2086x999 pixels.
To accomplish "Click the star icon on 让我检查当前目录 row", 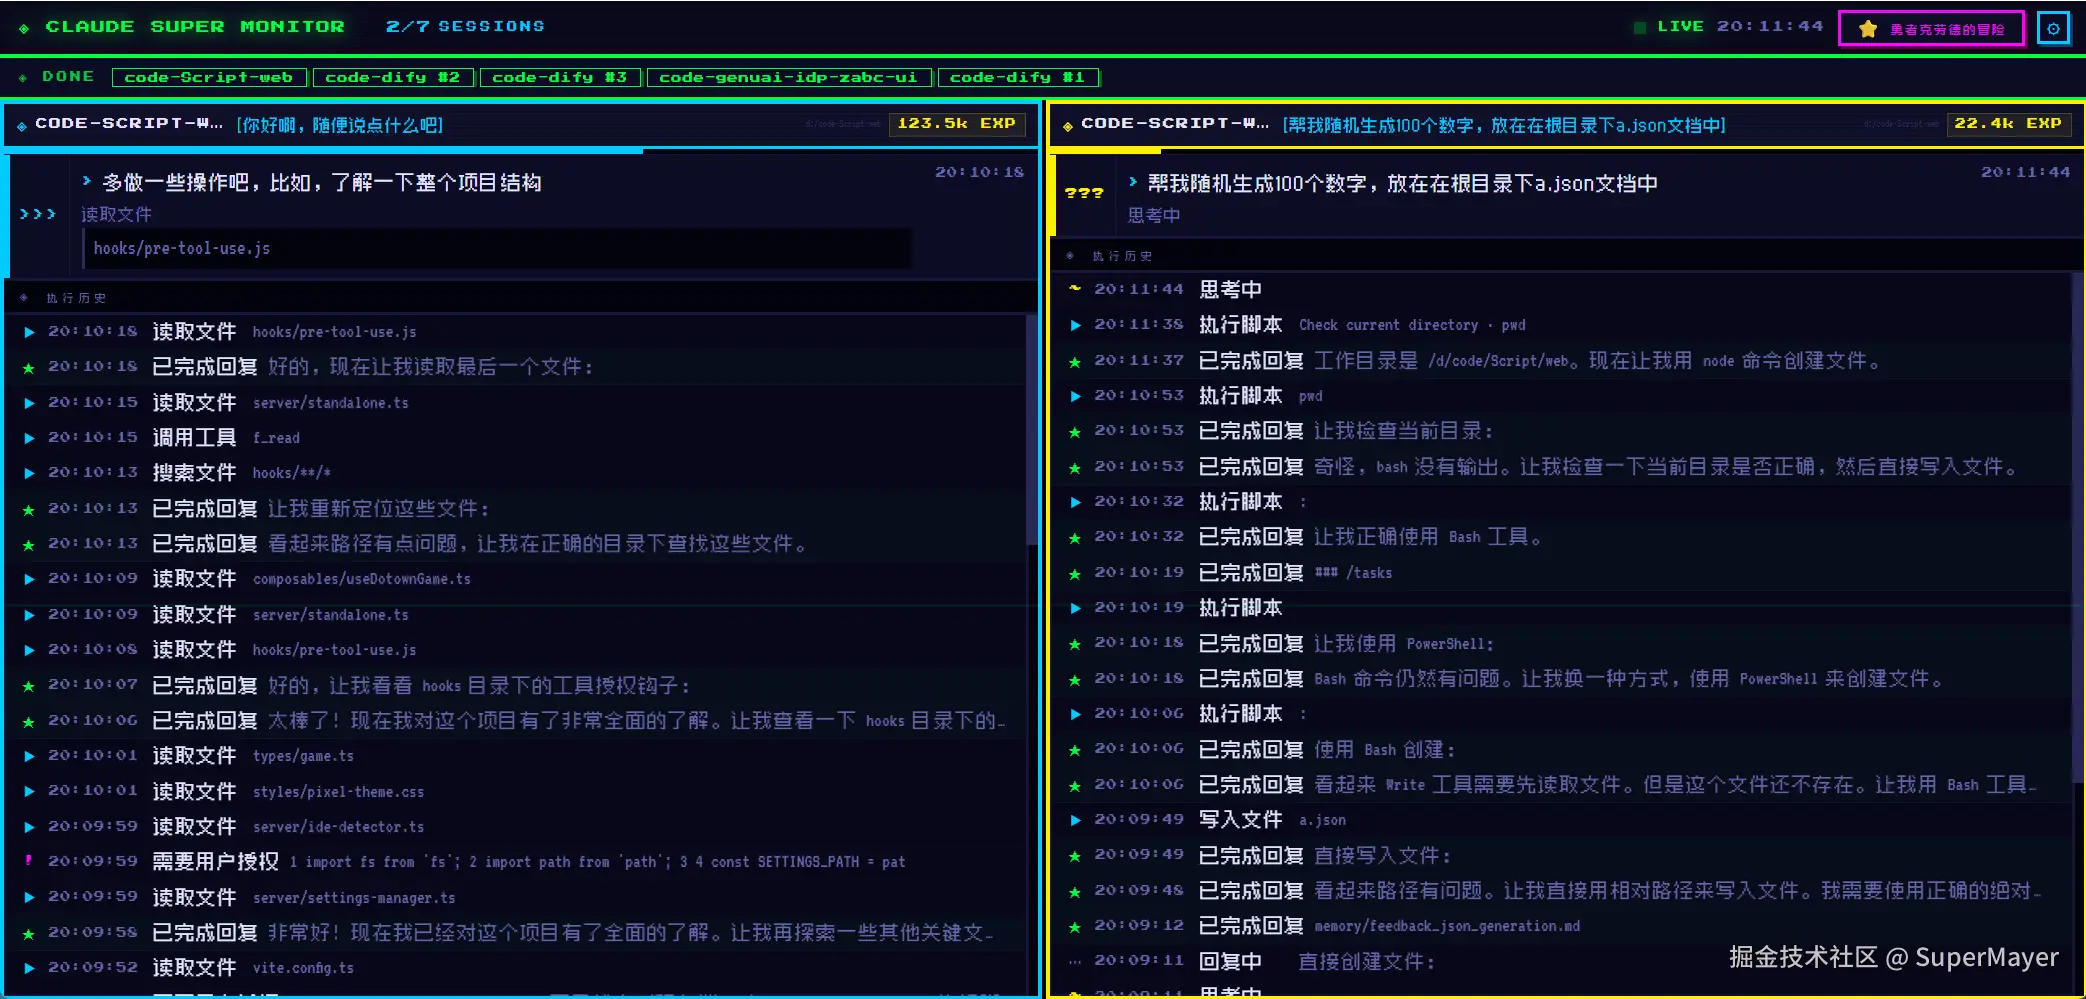I will [x=1075, y=432].
